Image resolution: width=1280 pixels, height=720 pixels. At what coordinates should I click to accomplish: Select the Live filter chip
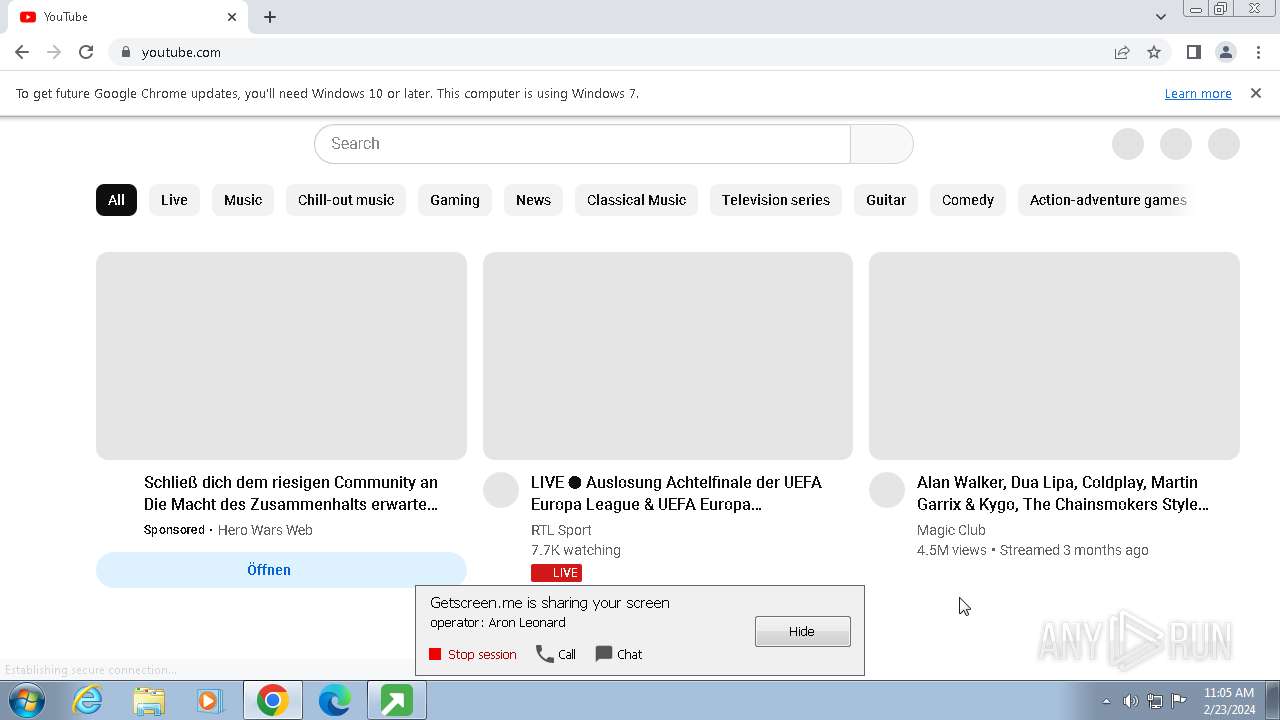[x=174, y=200]
